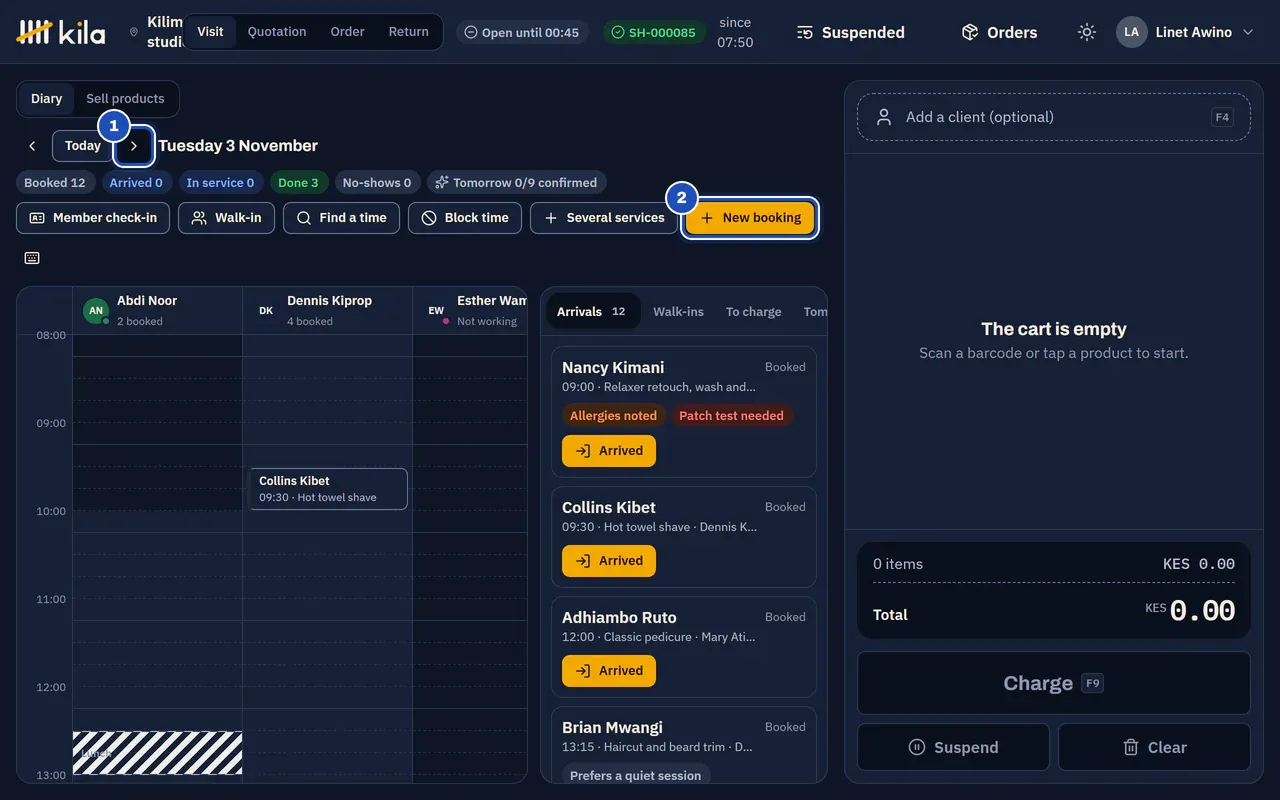Click Tomorrow 0/9 confirmed chip
Screen dimensions: 1280x800
516,182
